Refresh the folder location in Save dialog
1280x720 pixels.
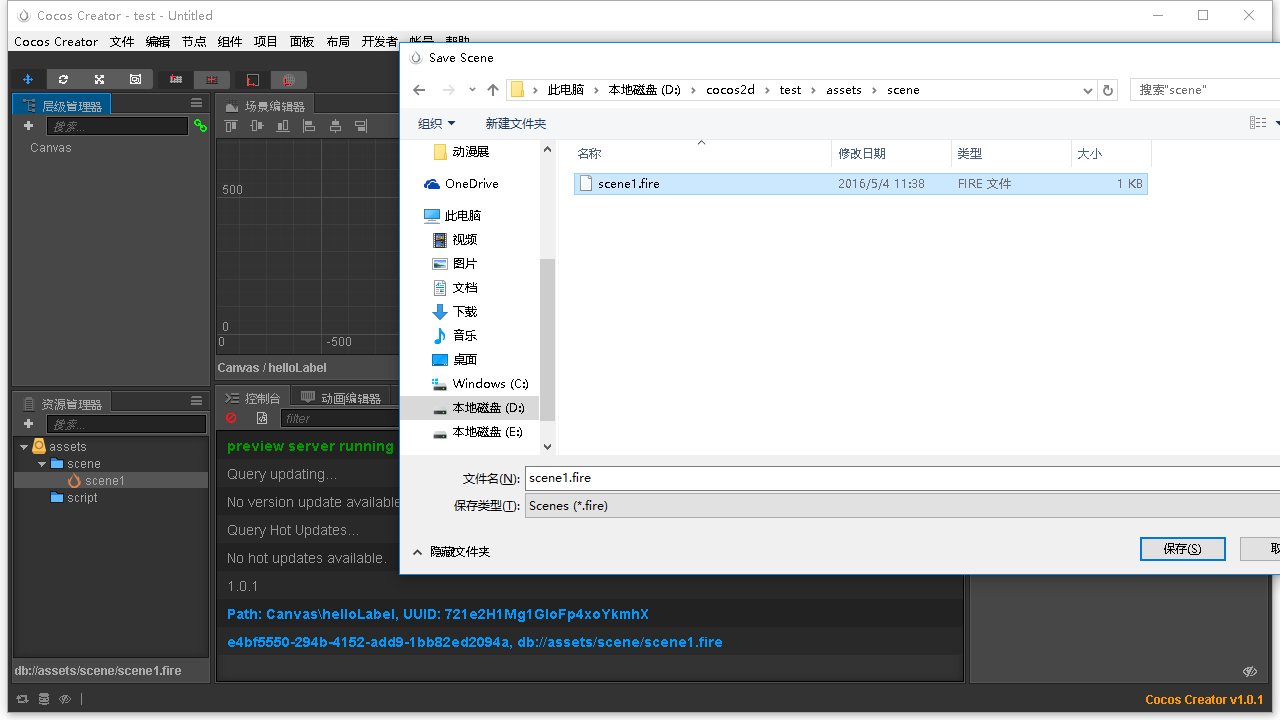tap(1108, 90)
